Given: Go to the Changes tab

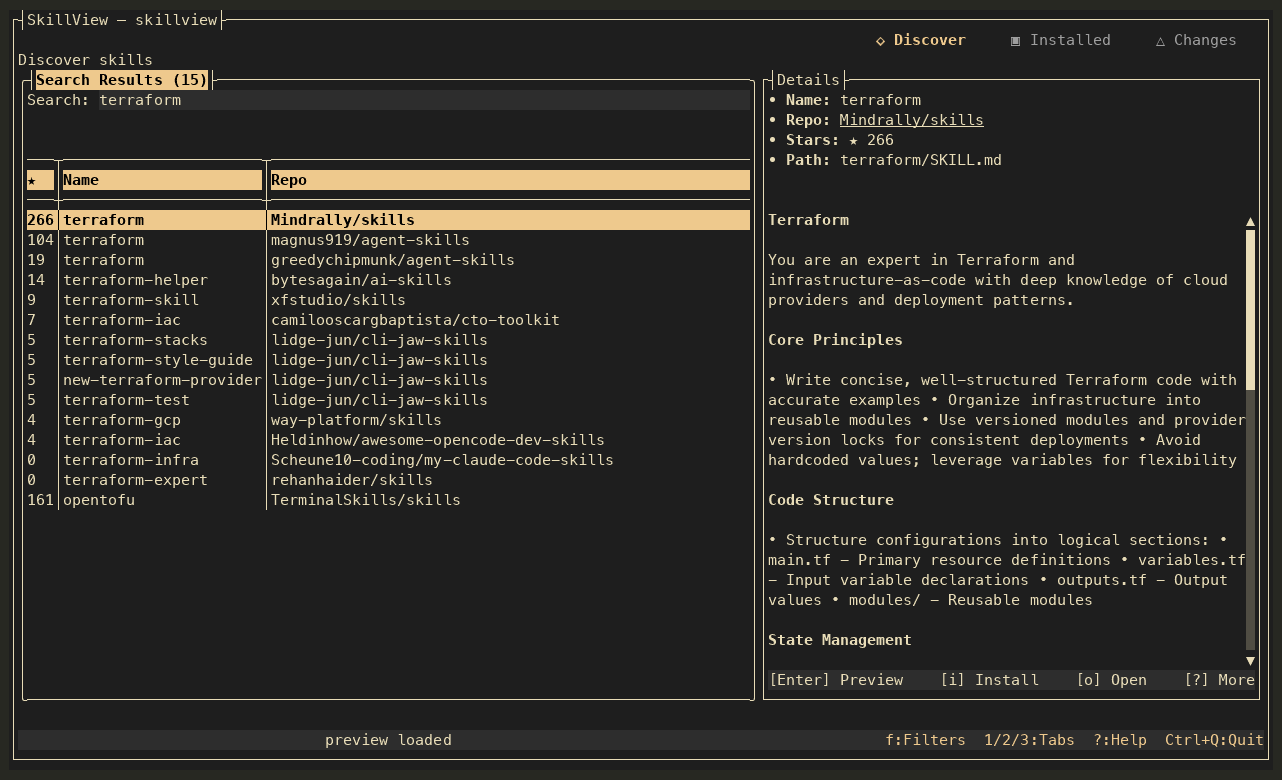Looking at the screenshot, I should 1196,40.
